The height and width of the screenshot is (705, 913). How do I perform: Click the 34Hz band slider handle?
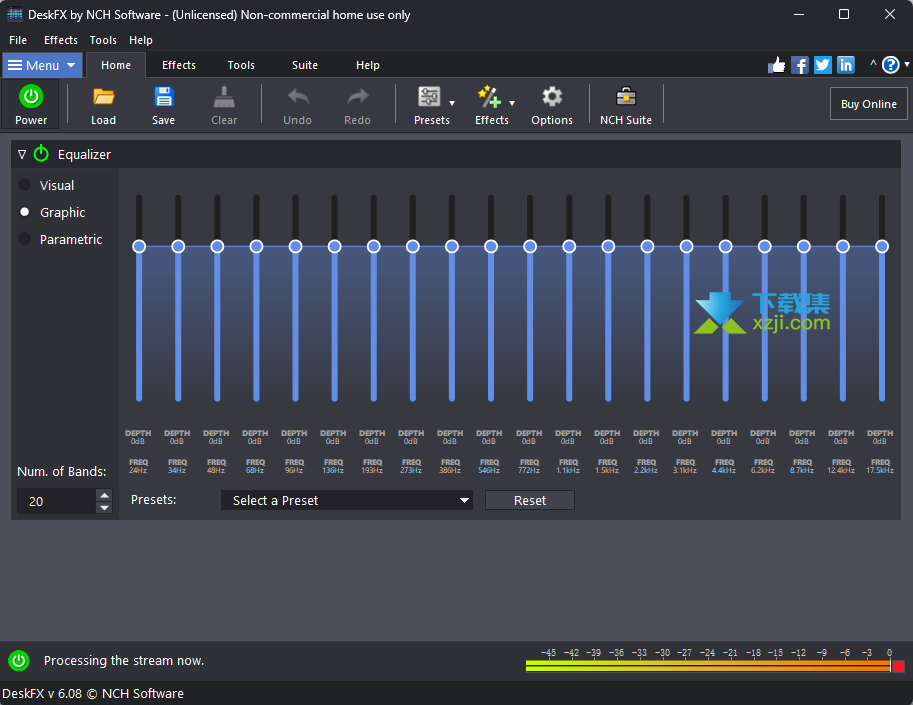178,246
